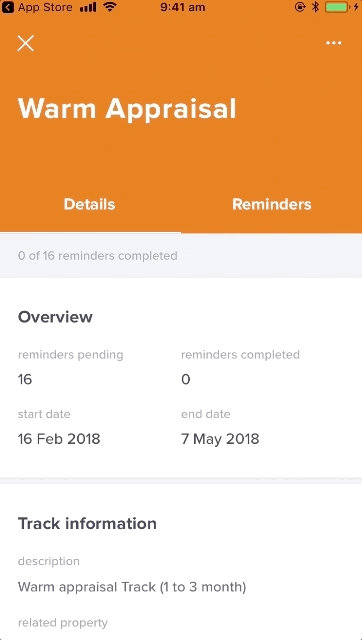Tap the end date 7 May 2018
This screenshot has height=640, width=362.
(x=220, y=439)
